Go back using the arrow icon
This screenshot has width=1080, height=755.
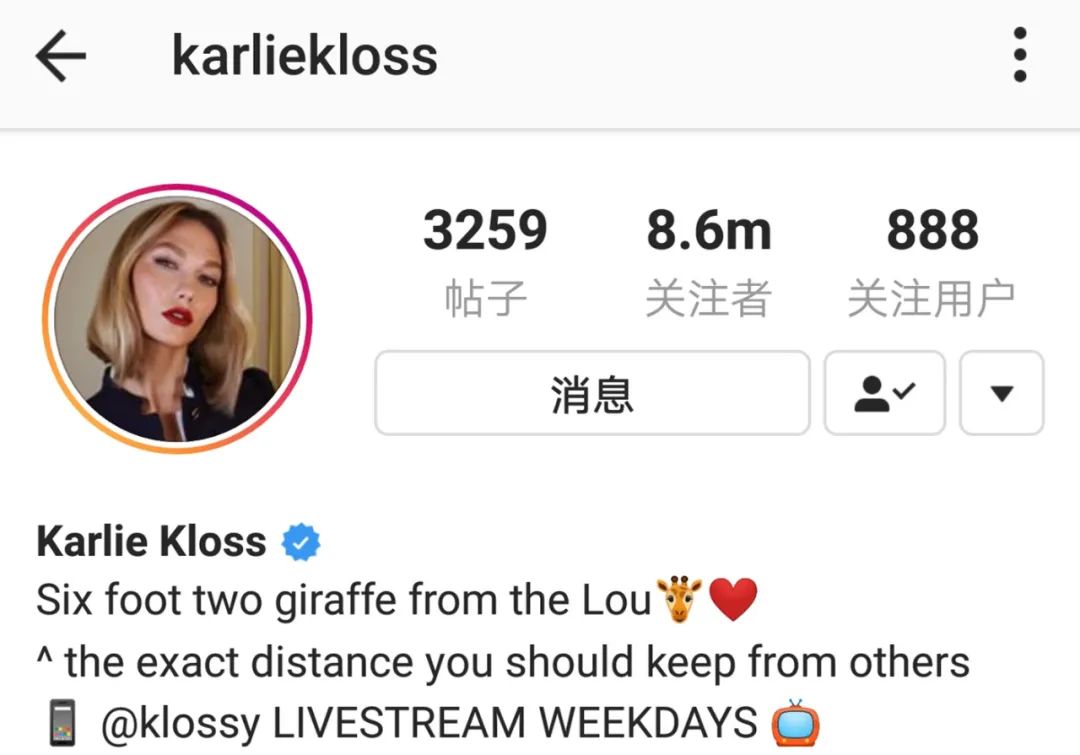(x=61, y=56)
